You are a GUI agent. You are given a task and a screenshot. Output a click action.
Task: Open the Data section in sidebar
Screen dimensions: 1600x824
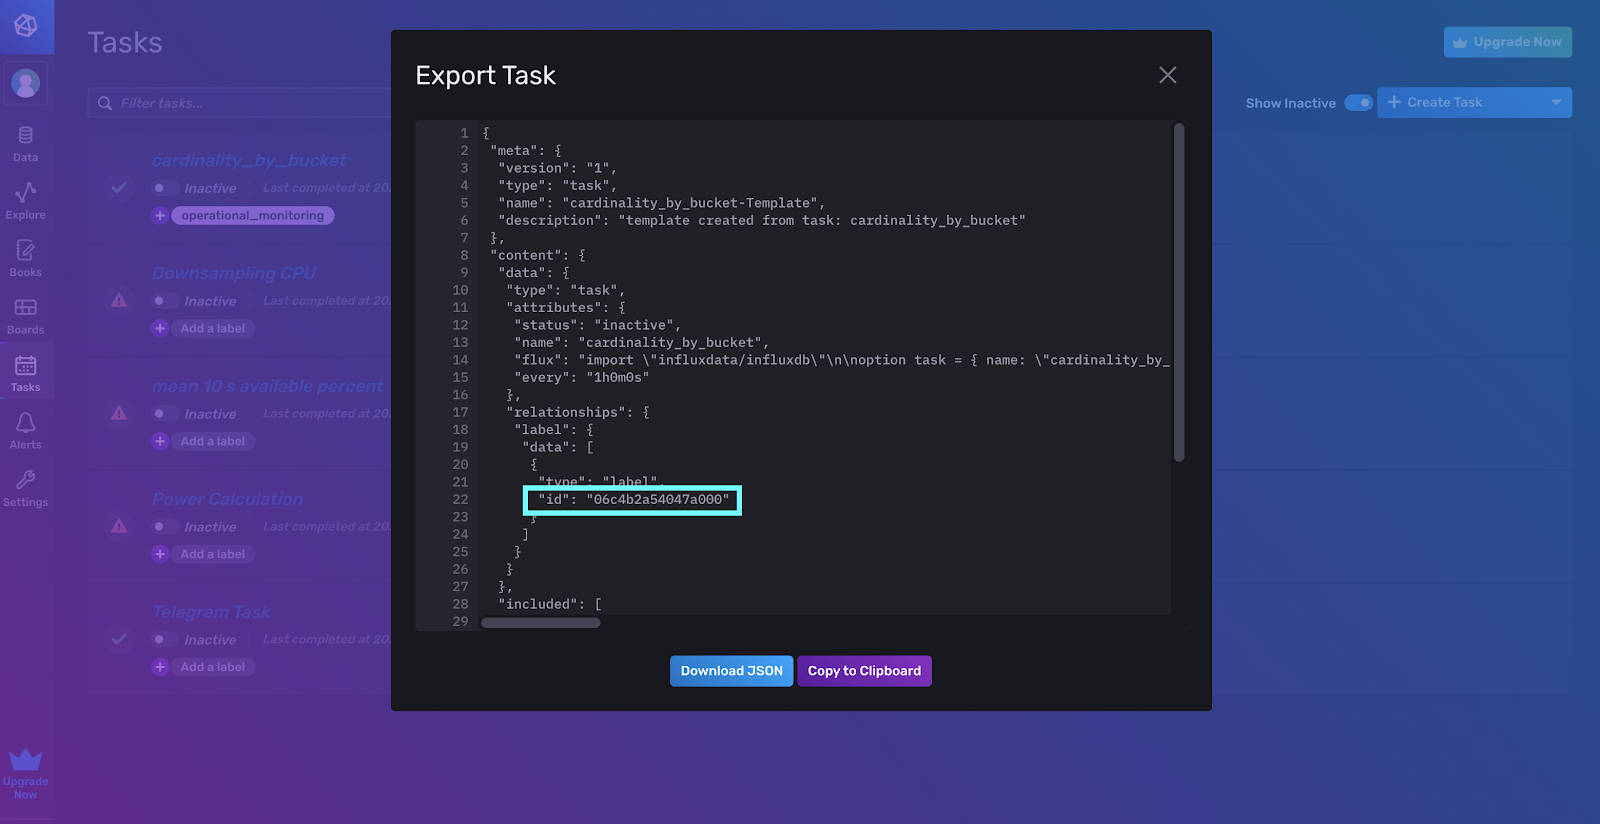click(26, 144)
